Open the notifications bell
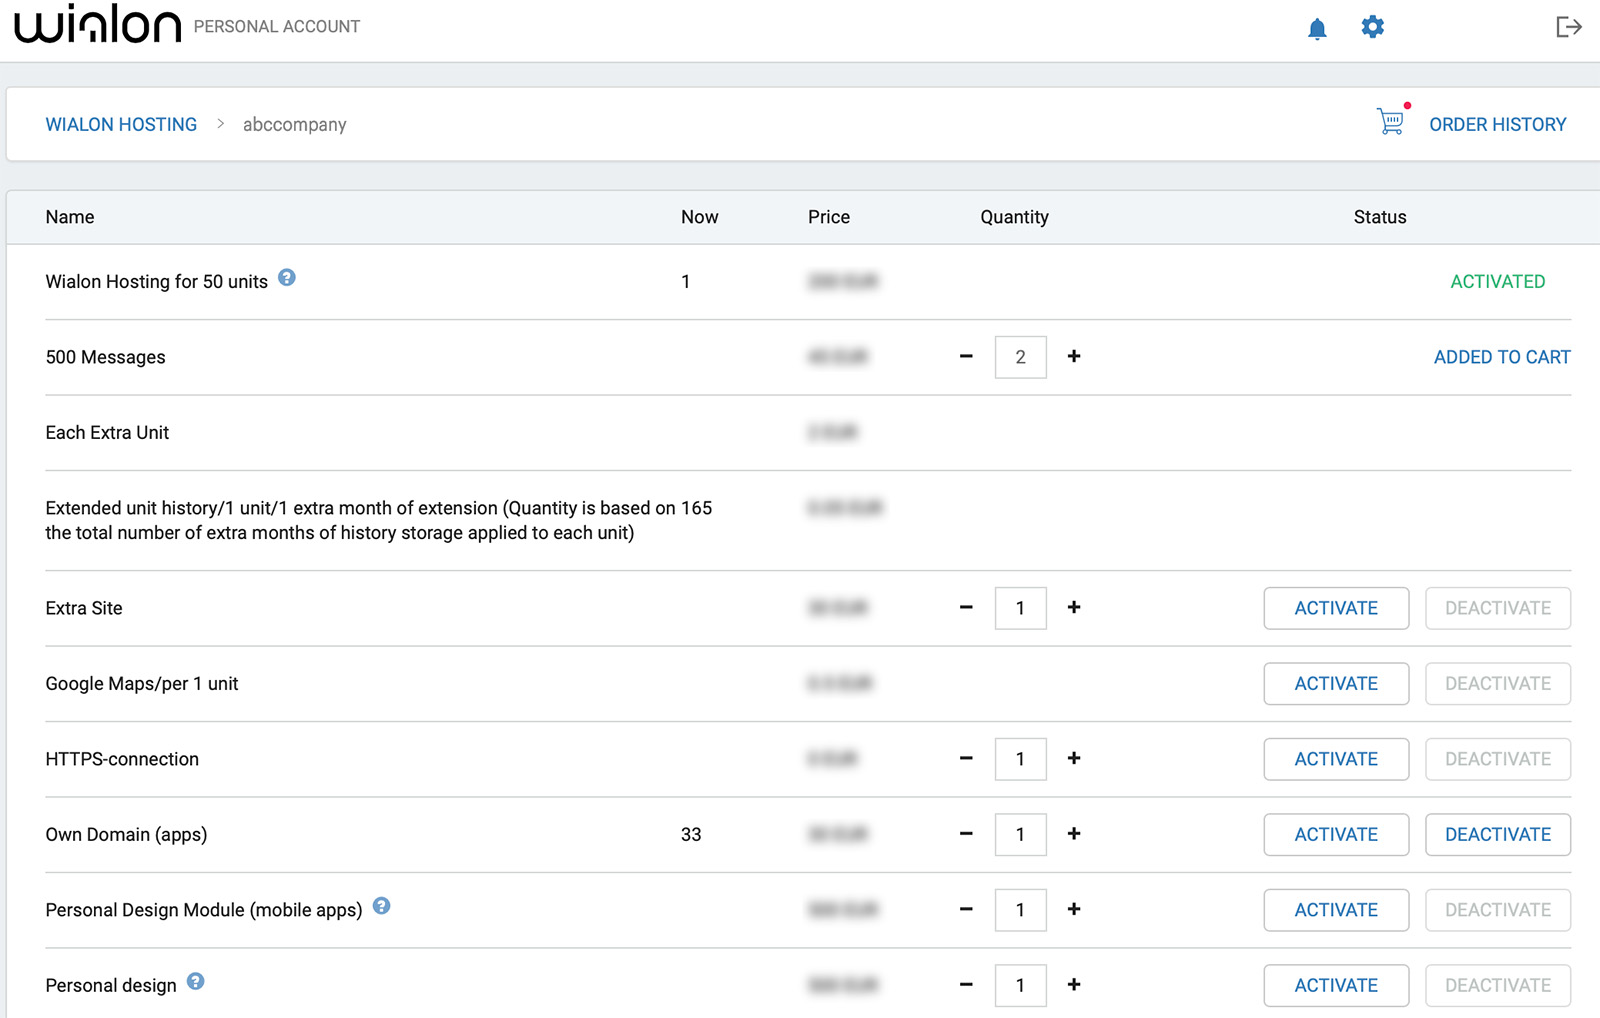The height and width of the screenshot is (1018, 1600). click(1317, 29)
